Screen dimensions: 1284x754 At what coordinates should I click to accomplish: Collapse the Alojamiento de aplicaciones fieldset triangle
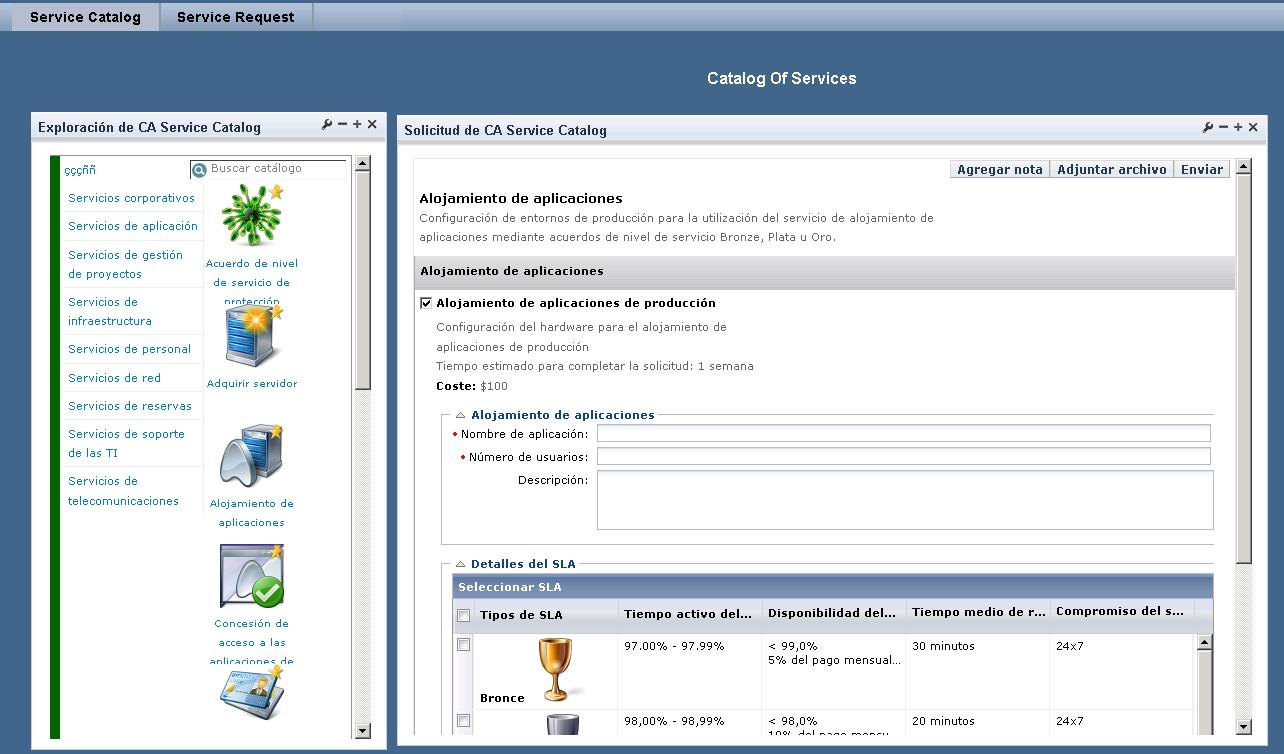click(461, 415)
